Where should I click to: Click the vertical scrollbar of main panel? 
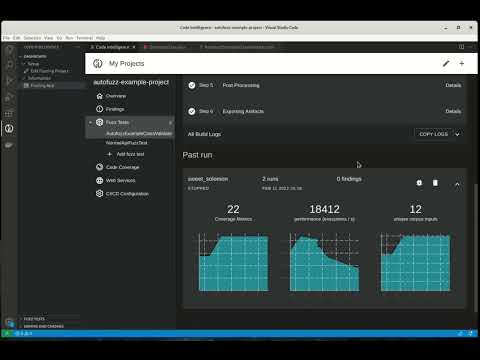475,247
